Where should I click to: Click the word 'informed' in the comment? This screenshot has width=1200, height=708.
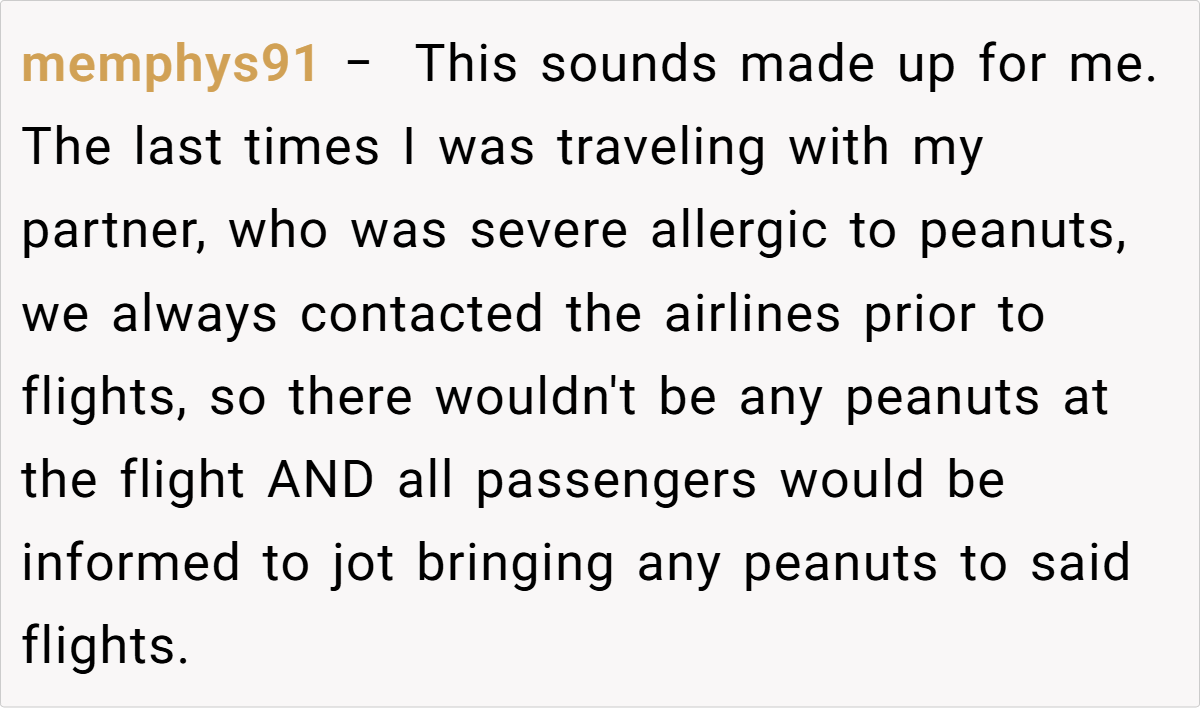[x=131, y=564]
